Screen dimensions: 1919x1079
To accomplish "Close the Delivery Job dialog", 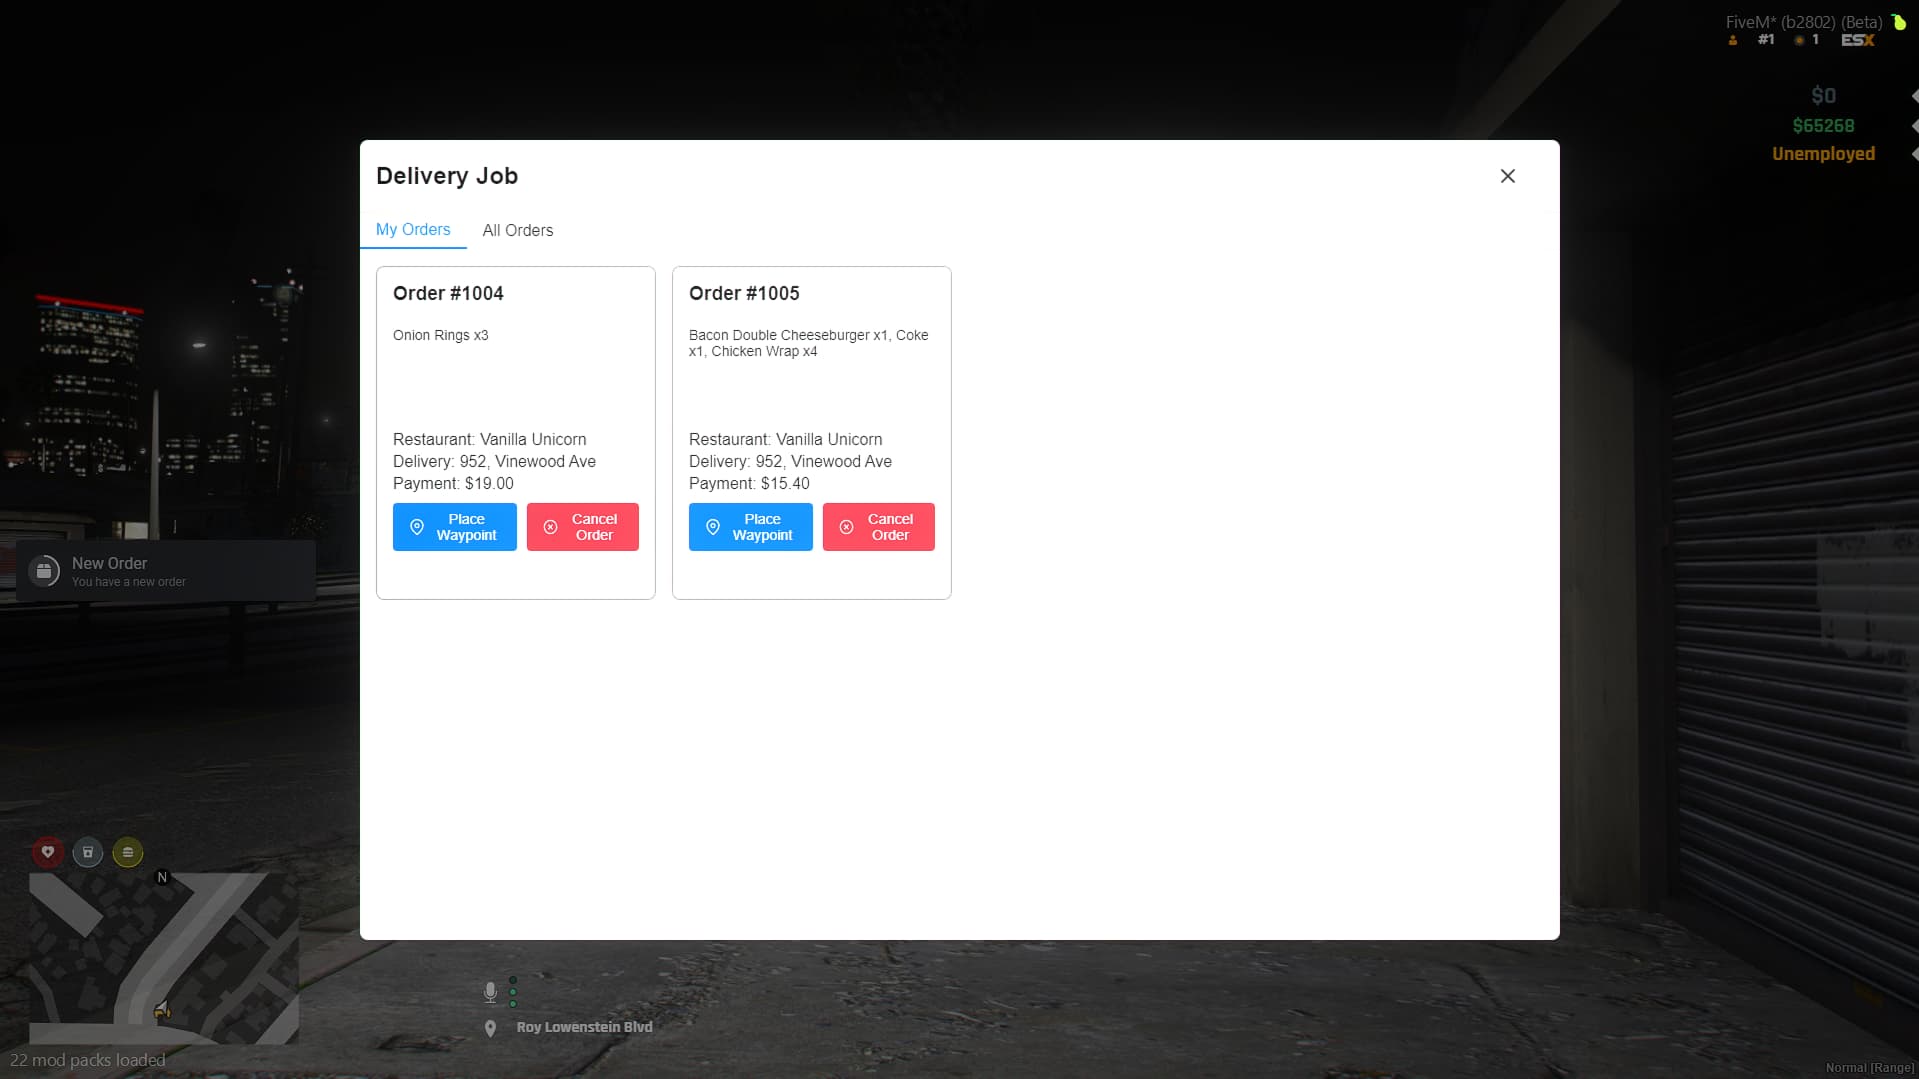I will 1507,175.
